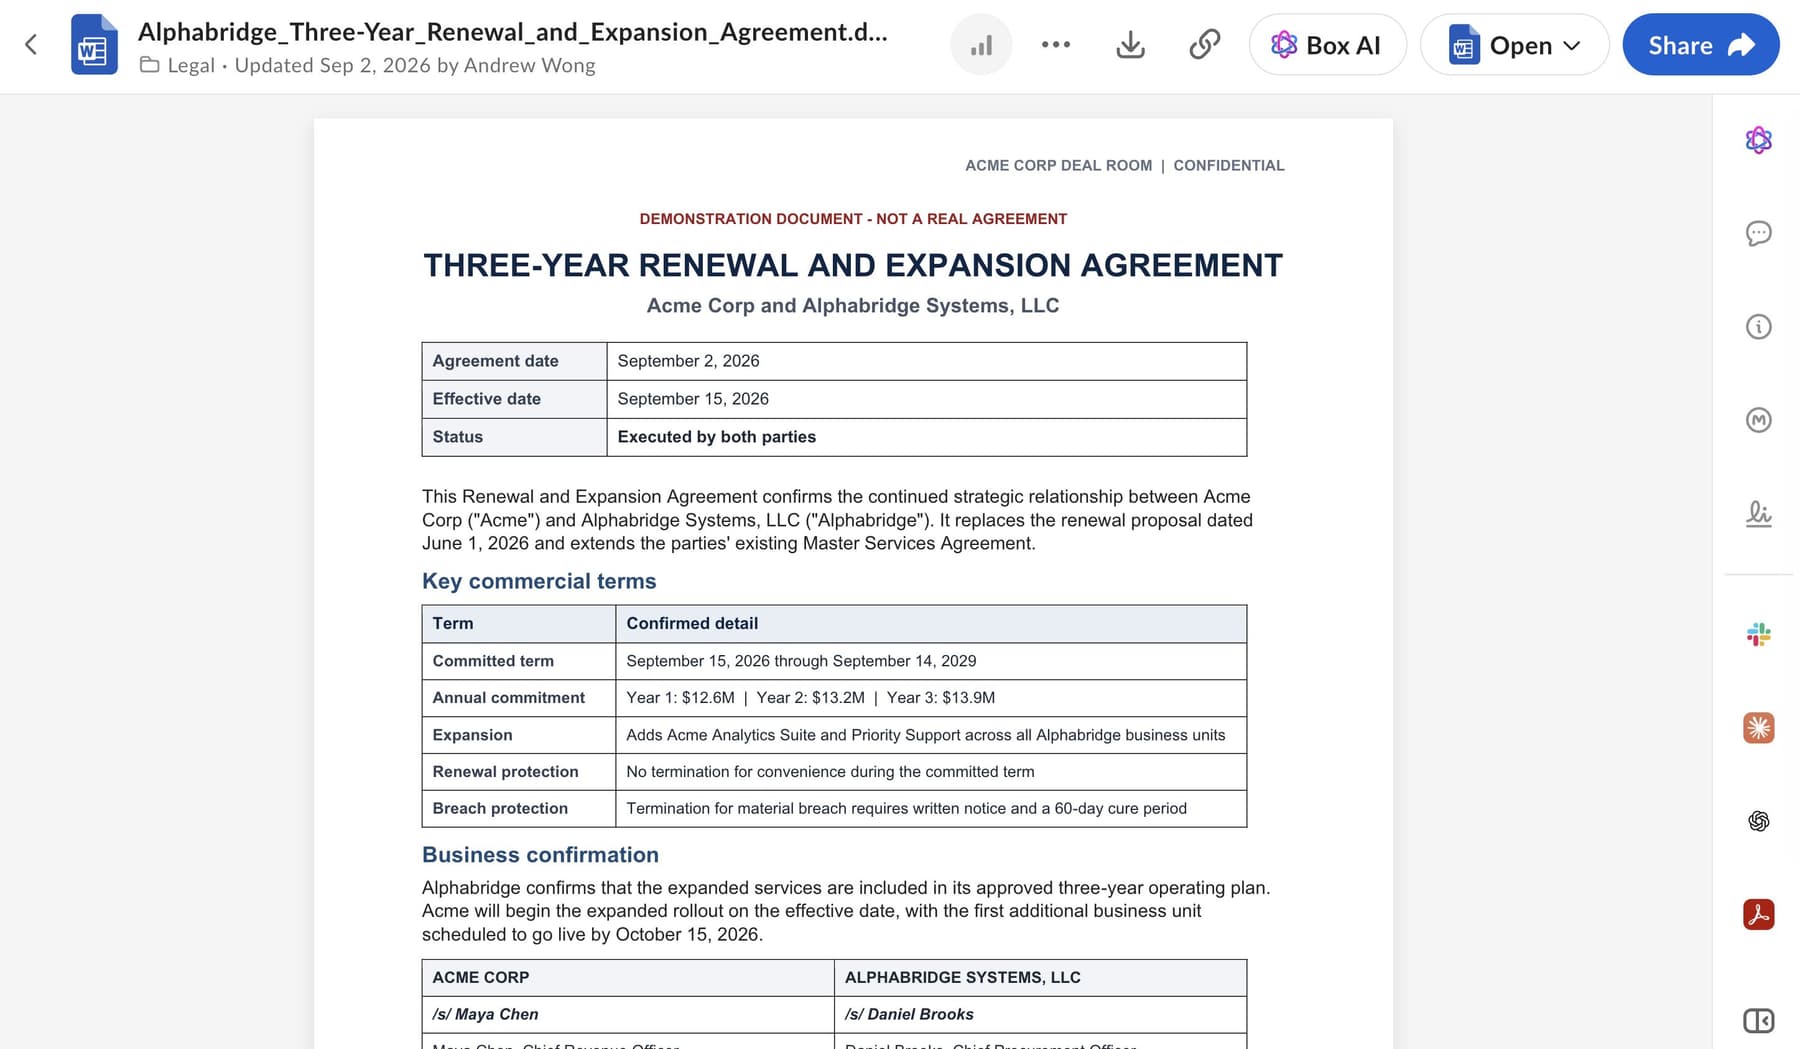Click the 60-day cure period cell
This screenshot has height=1049, width=1800.
pos(931,809)
